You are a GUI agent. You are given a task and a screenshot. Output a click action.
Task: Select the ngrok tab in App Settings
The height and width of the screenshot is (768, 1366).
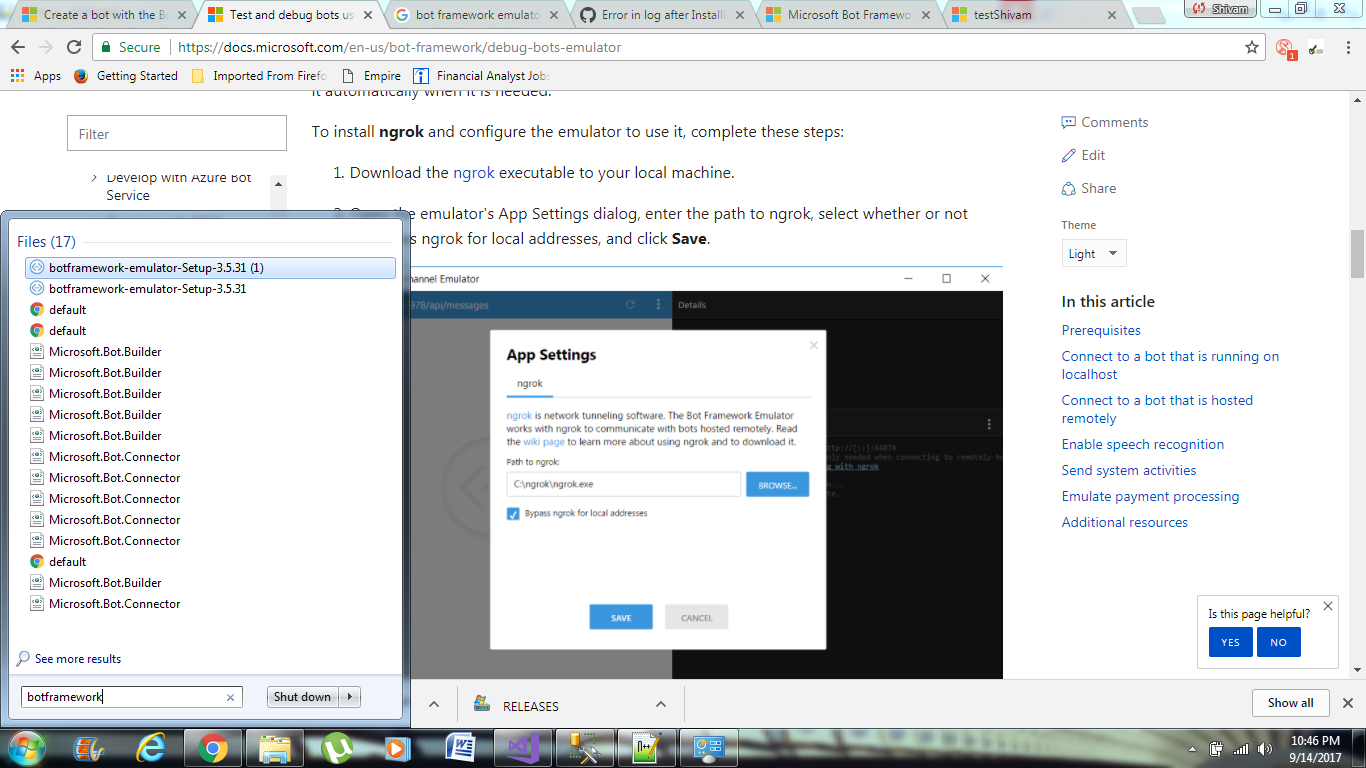tap(529, 383)
